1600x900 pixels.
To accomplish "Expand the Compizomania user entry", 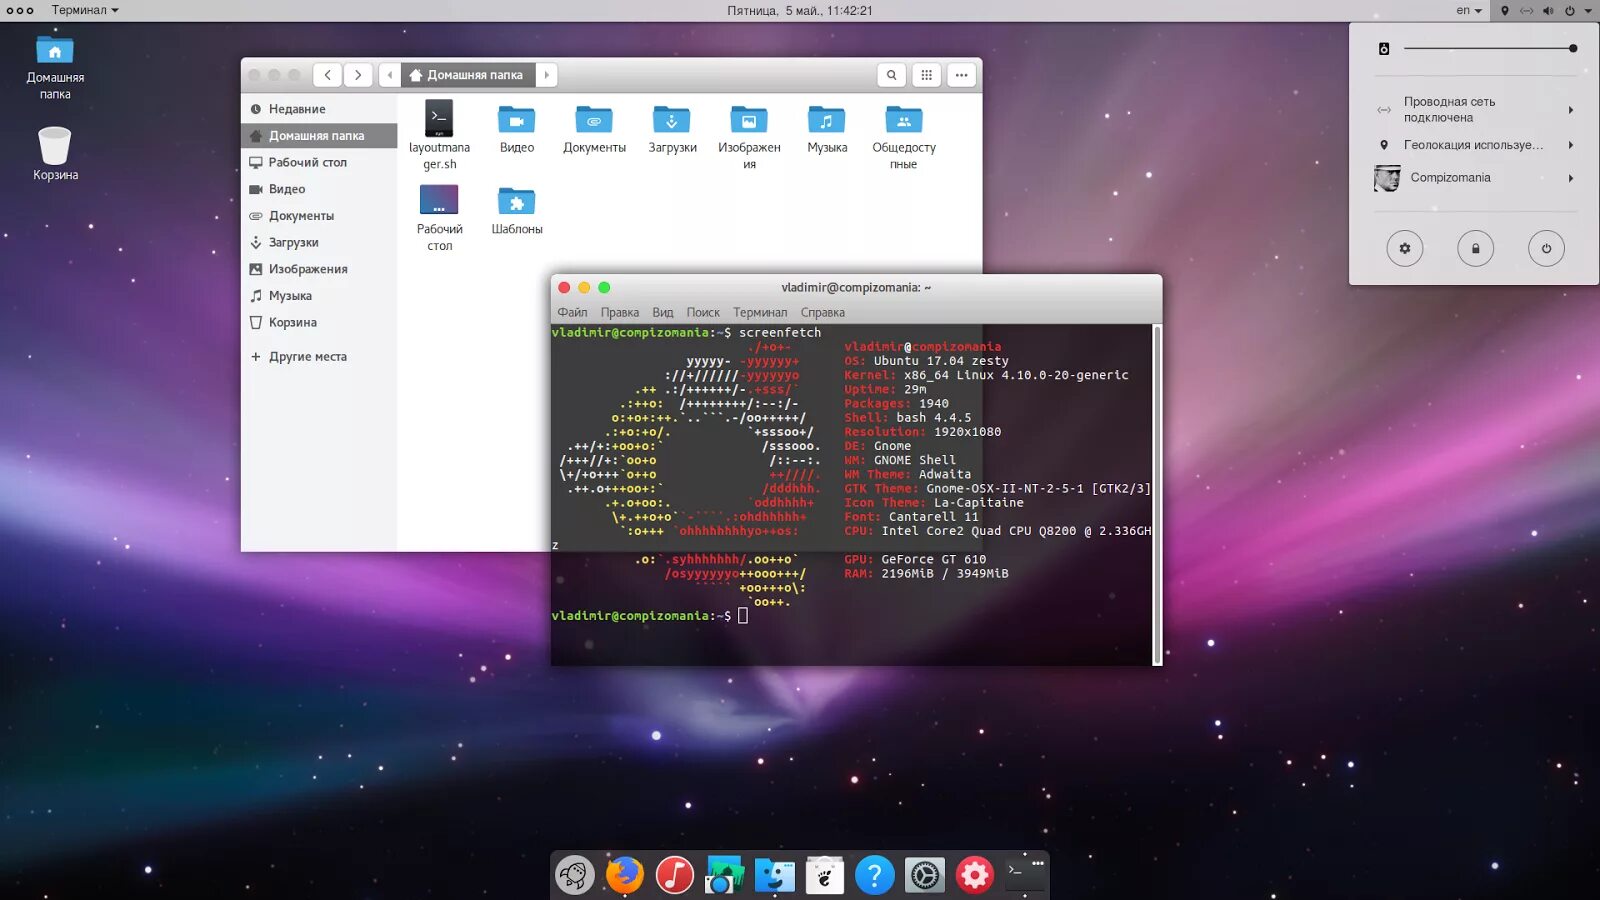I will [x=1475, y=178].
